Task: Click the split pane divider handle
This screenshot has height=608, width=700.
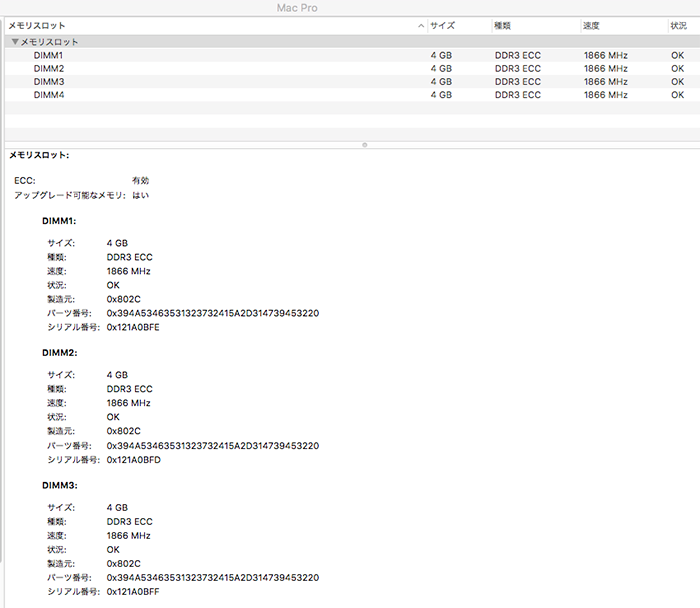Action: 365,145
